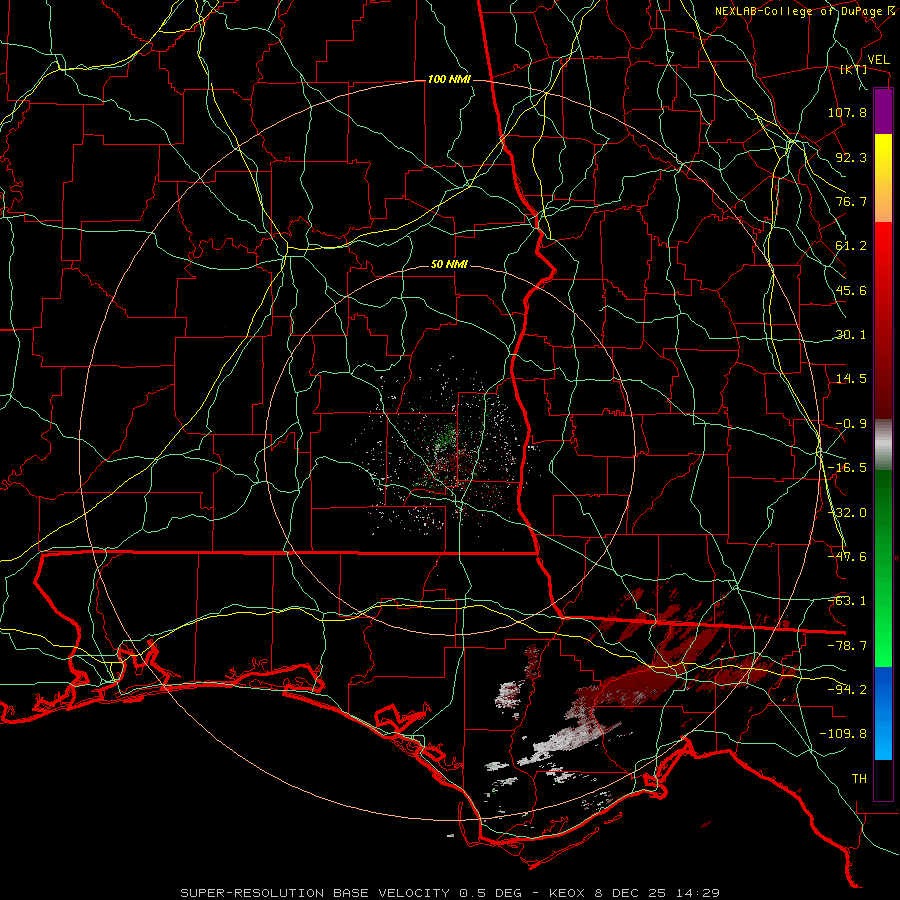The image size is (900, 900).
Task: Click the -109.8 legend value
Action: 843,734
